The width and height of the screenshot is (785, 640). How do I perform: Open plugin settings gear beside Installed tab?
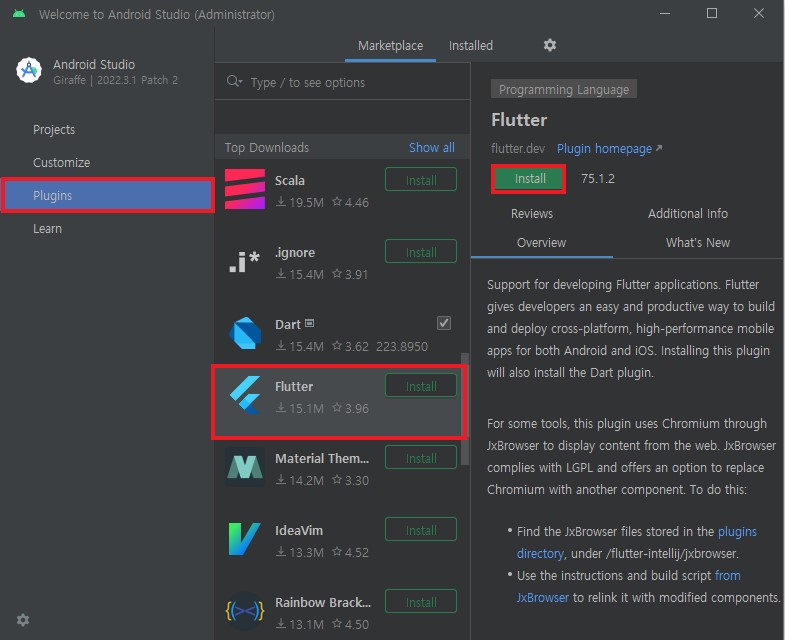550,45
